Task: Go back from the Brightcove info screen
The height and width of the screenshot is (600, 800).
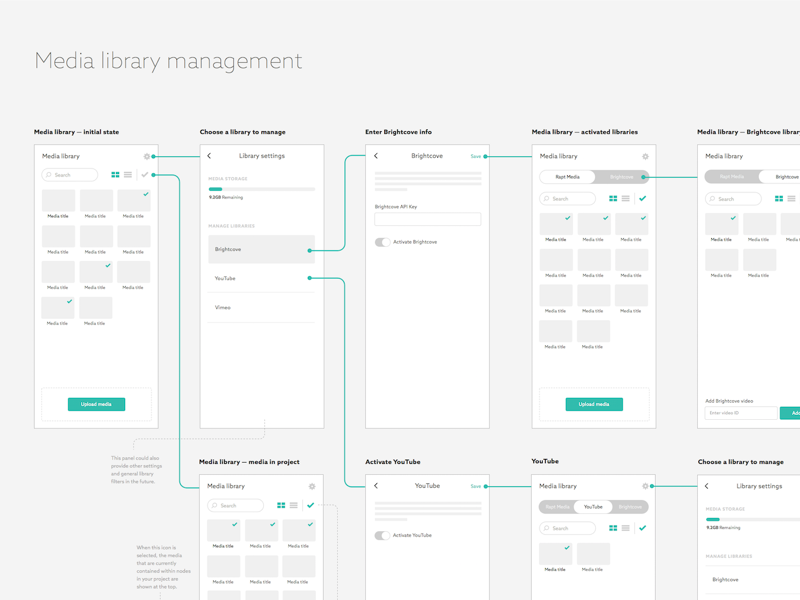Action: point(376,156)
